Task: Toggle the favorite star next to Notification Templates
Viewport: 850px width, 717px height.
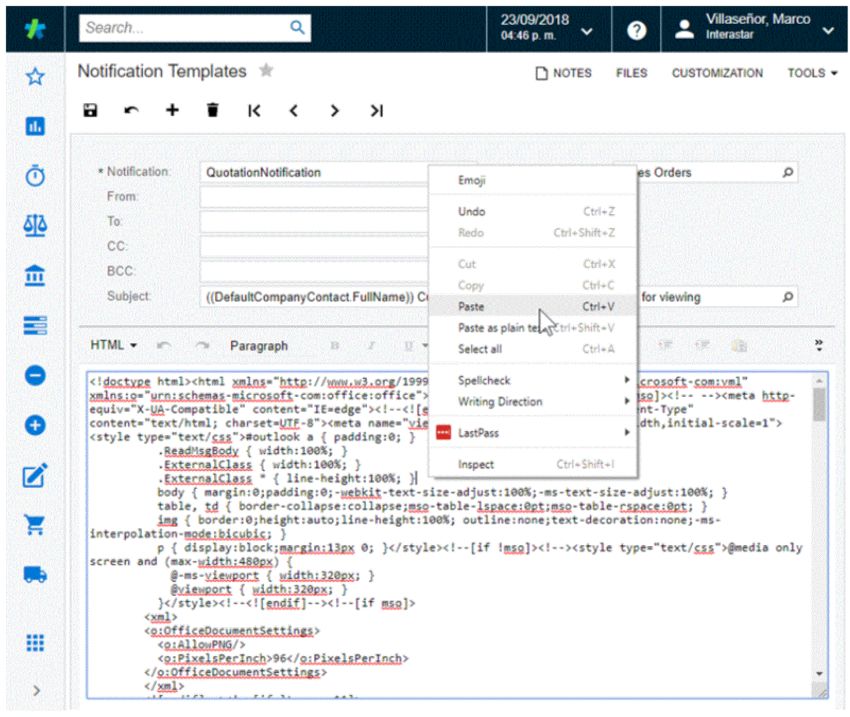Action: [268, 71]
